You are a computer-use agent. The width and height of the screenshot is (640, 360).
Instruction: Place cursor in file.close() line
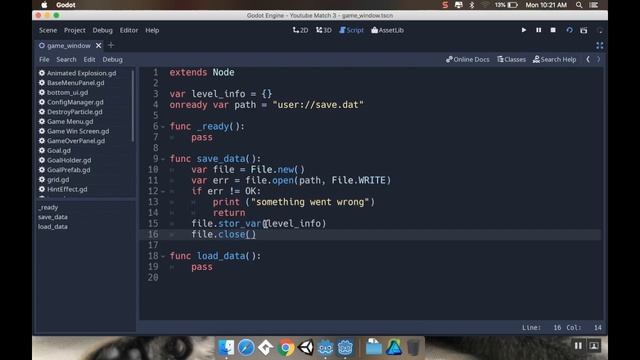(x=224, y=234)
